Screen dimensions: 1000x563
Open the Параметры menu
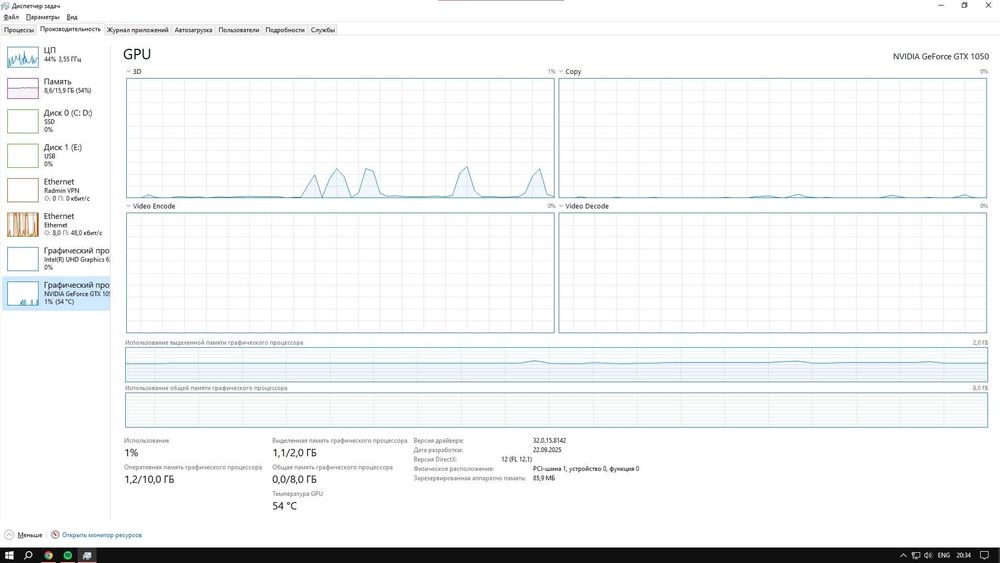coord(43,17)
